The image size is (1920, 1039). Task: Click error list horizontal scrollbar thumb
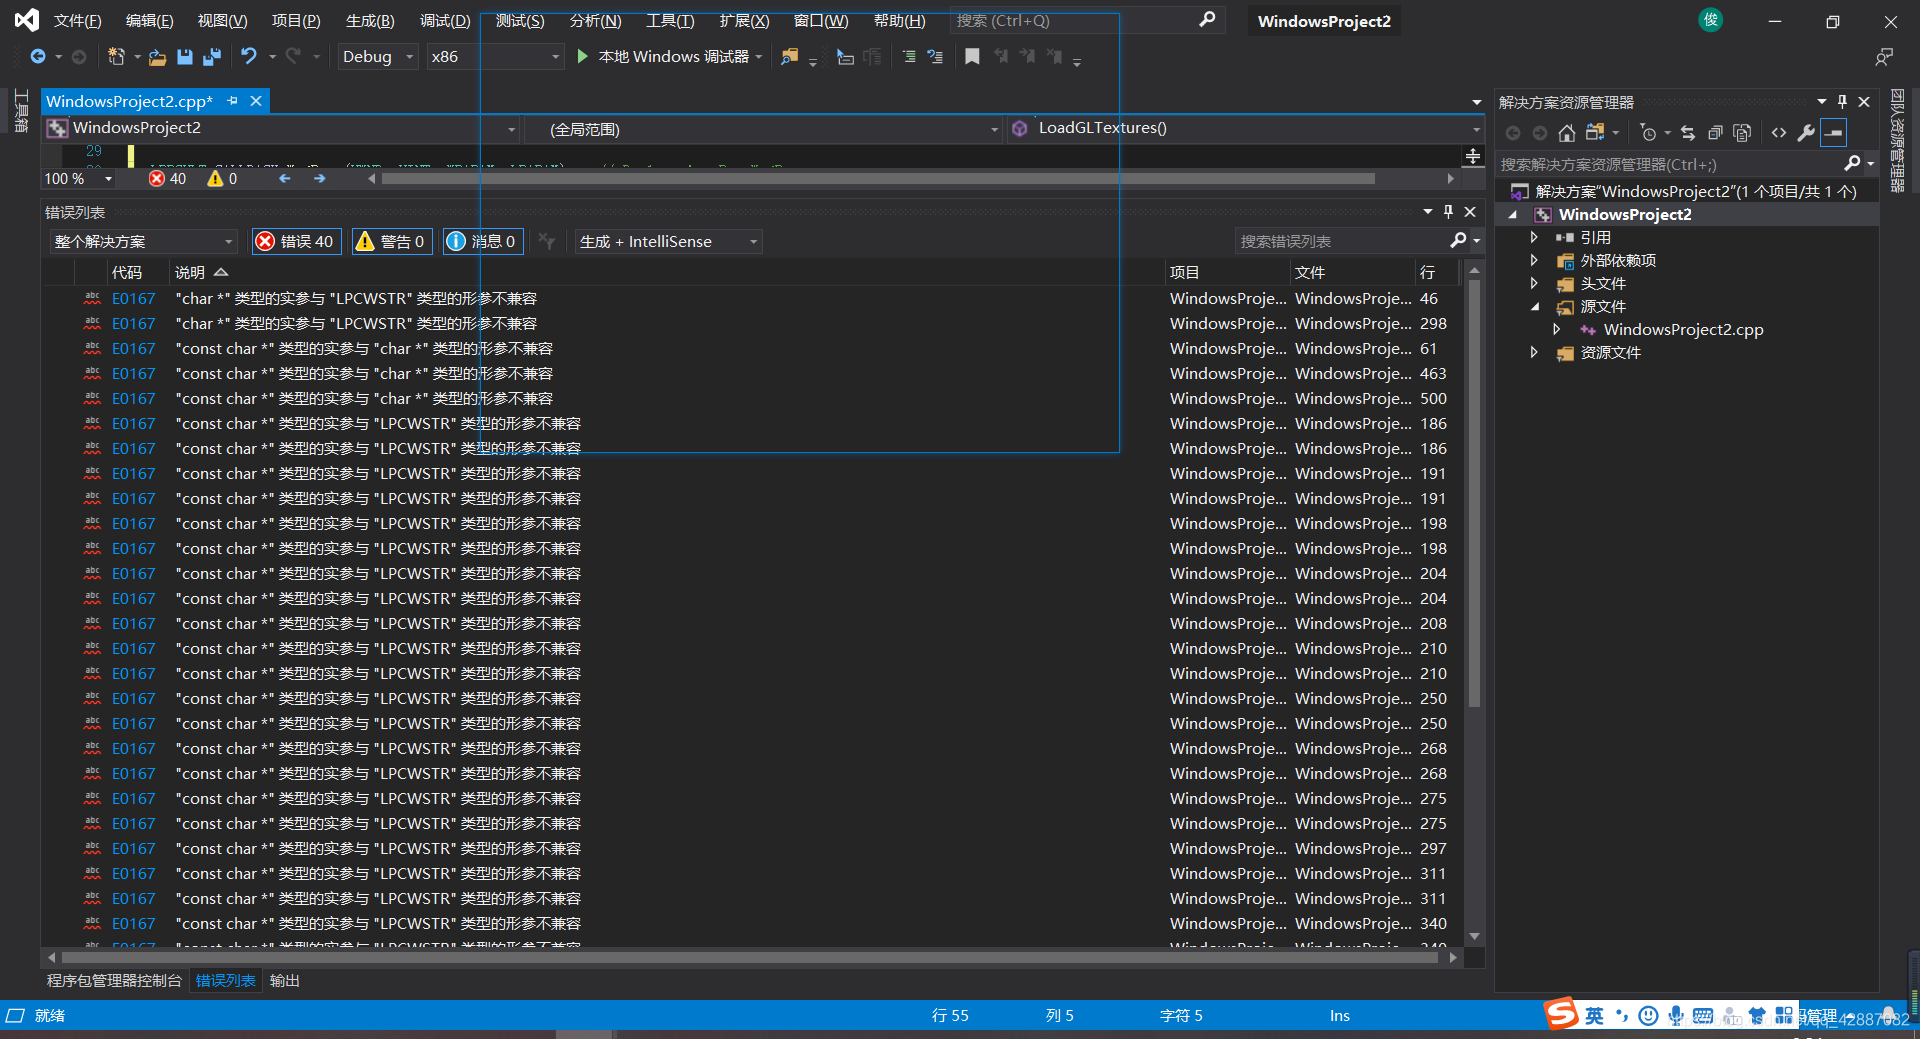[x=750, y=958]
